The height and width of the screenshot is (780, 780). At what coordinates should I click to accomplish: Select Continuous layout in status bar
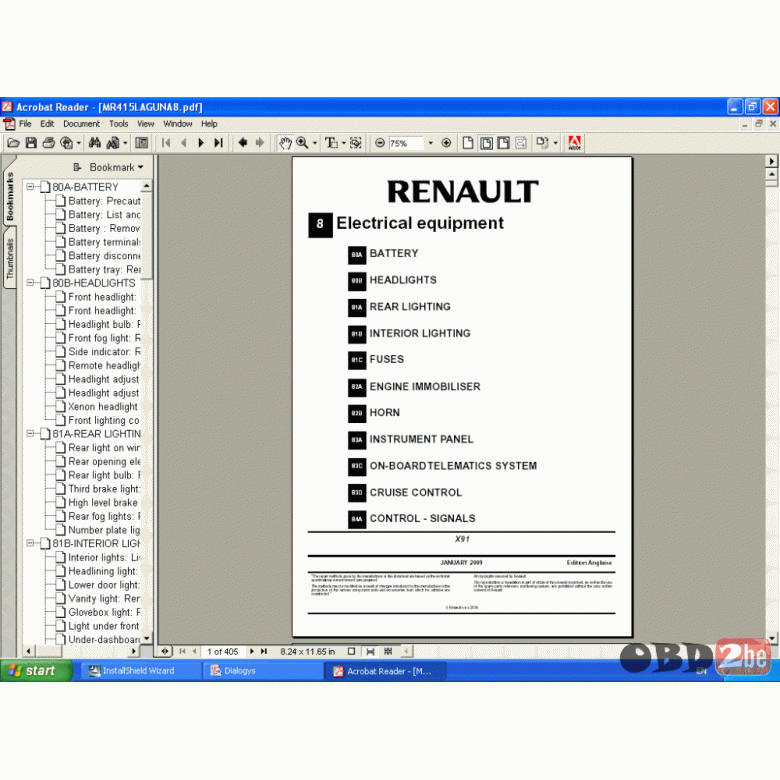pos(370,652)
